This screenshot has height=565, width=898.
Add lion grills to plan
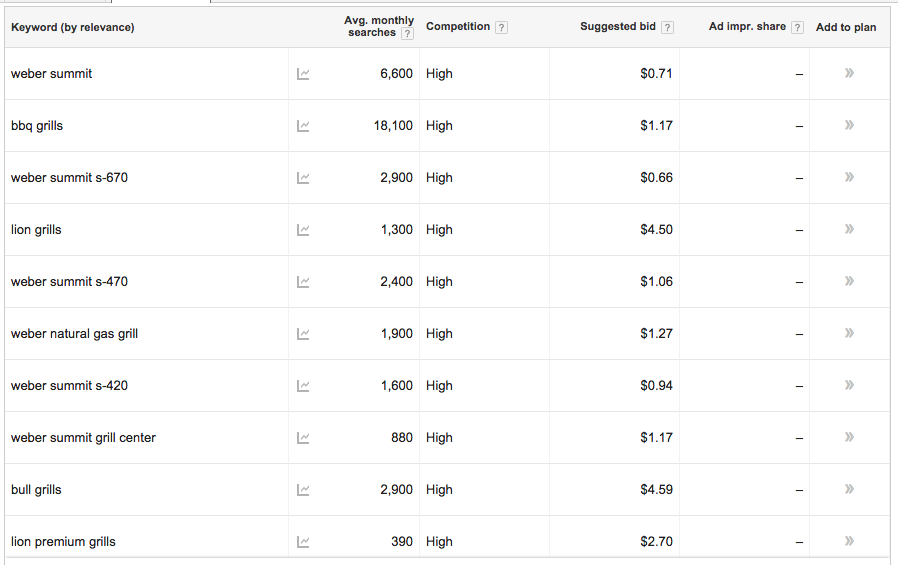(x=849, y=229)
